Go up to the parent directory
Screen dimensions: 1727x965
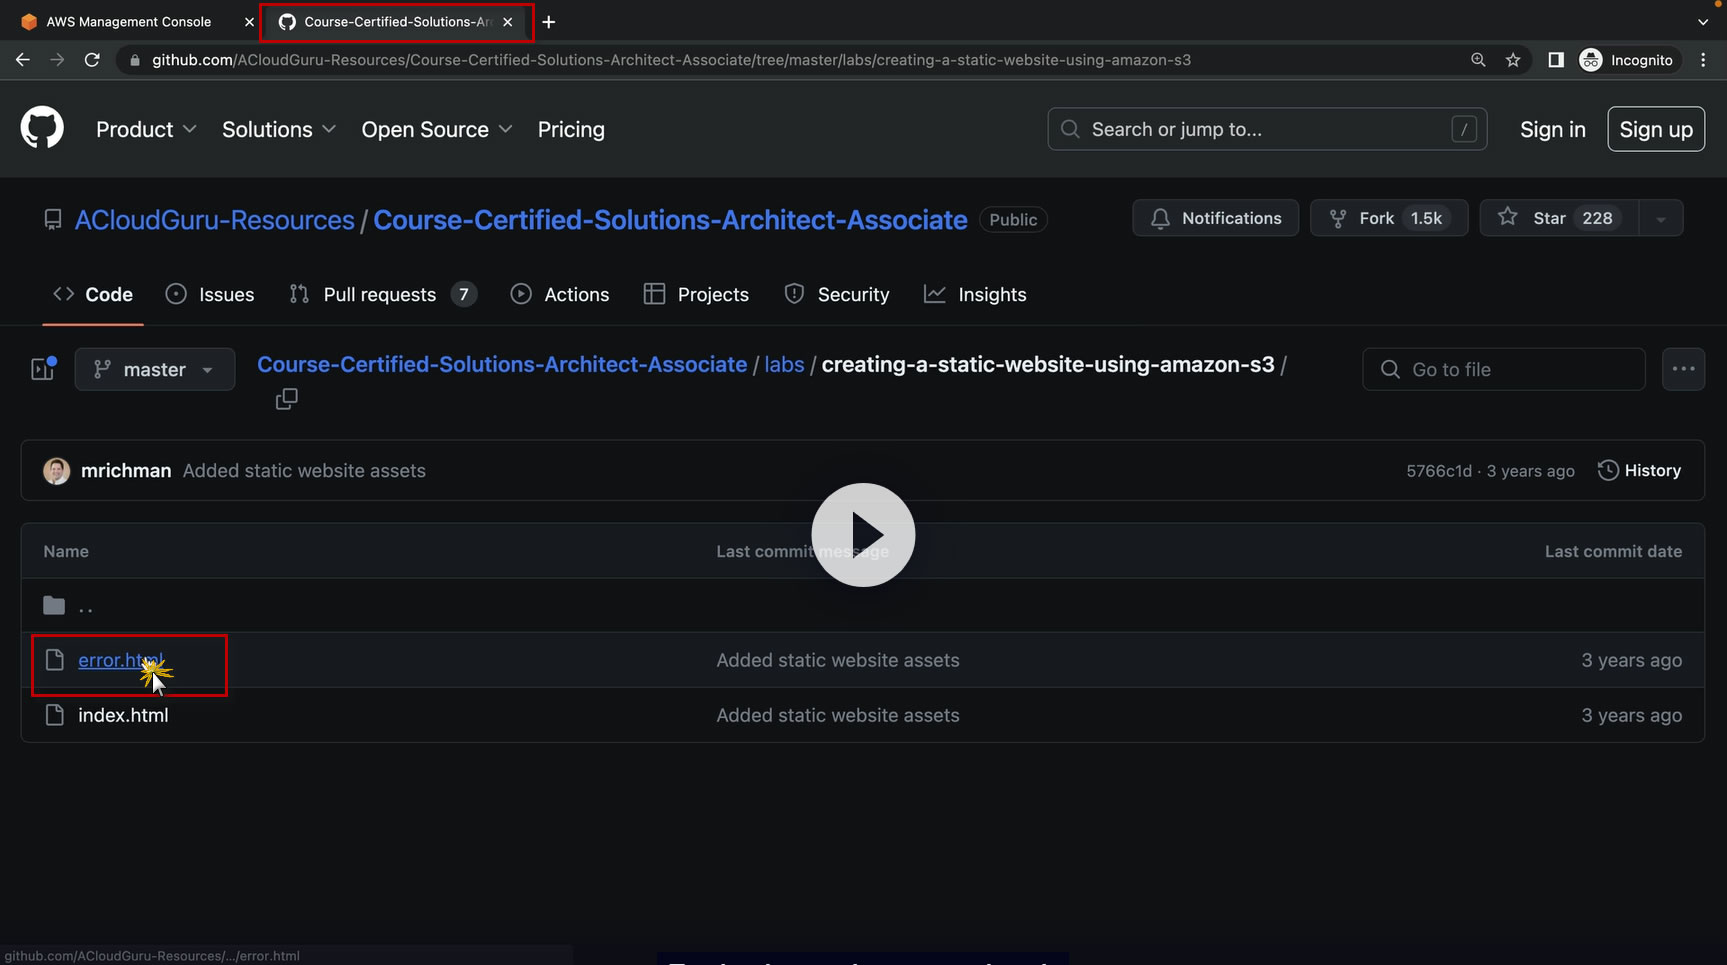(x=86, y=606)
